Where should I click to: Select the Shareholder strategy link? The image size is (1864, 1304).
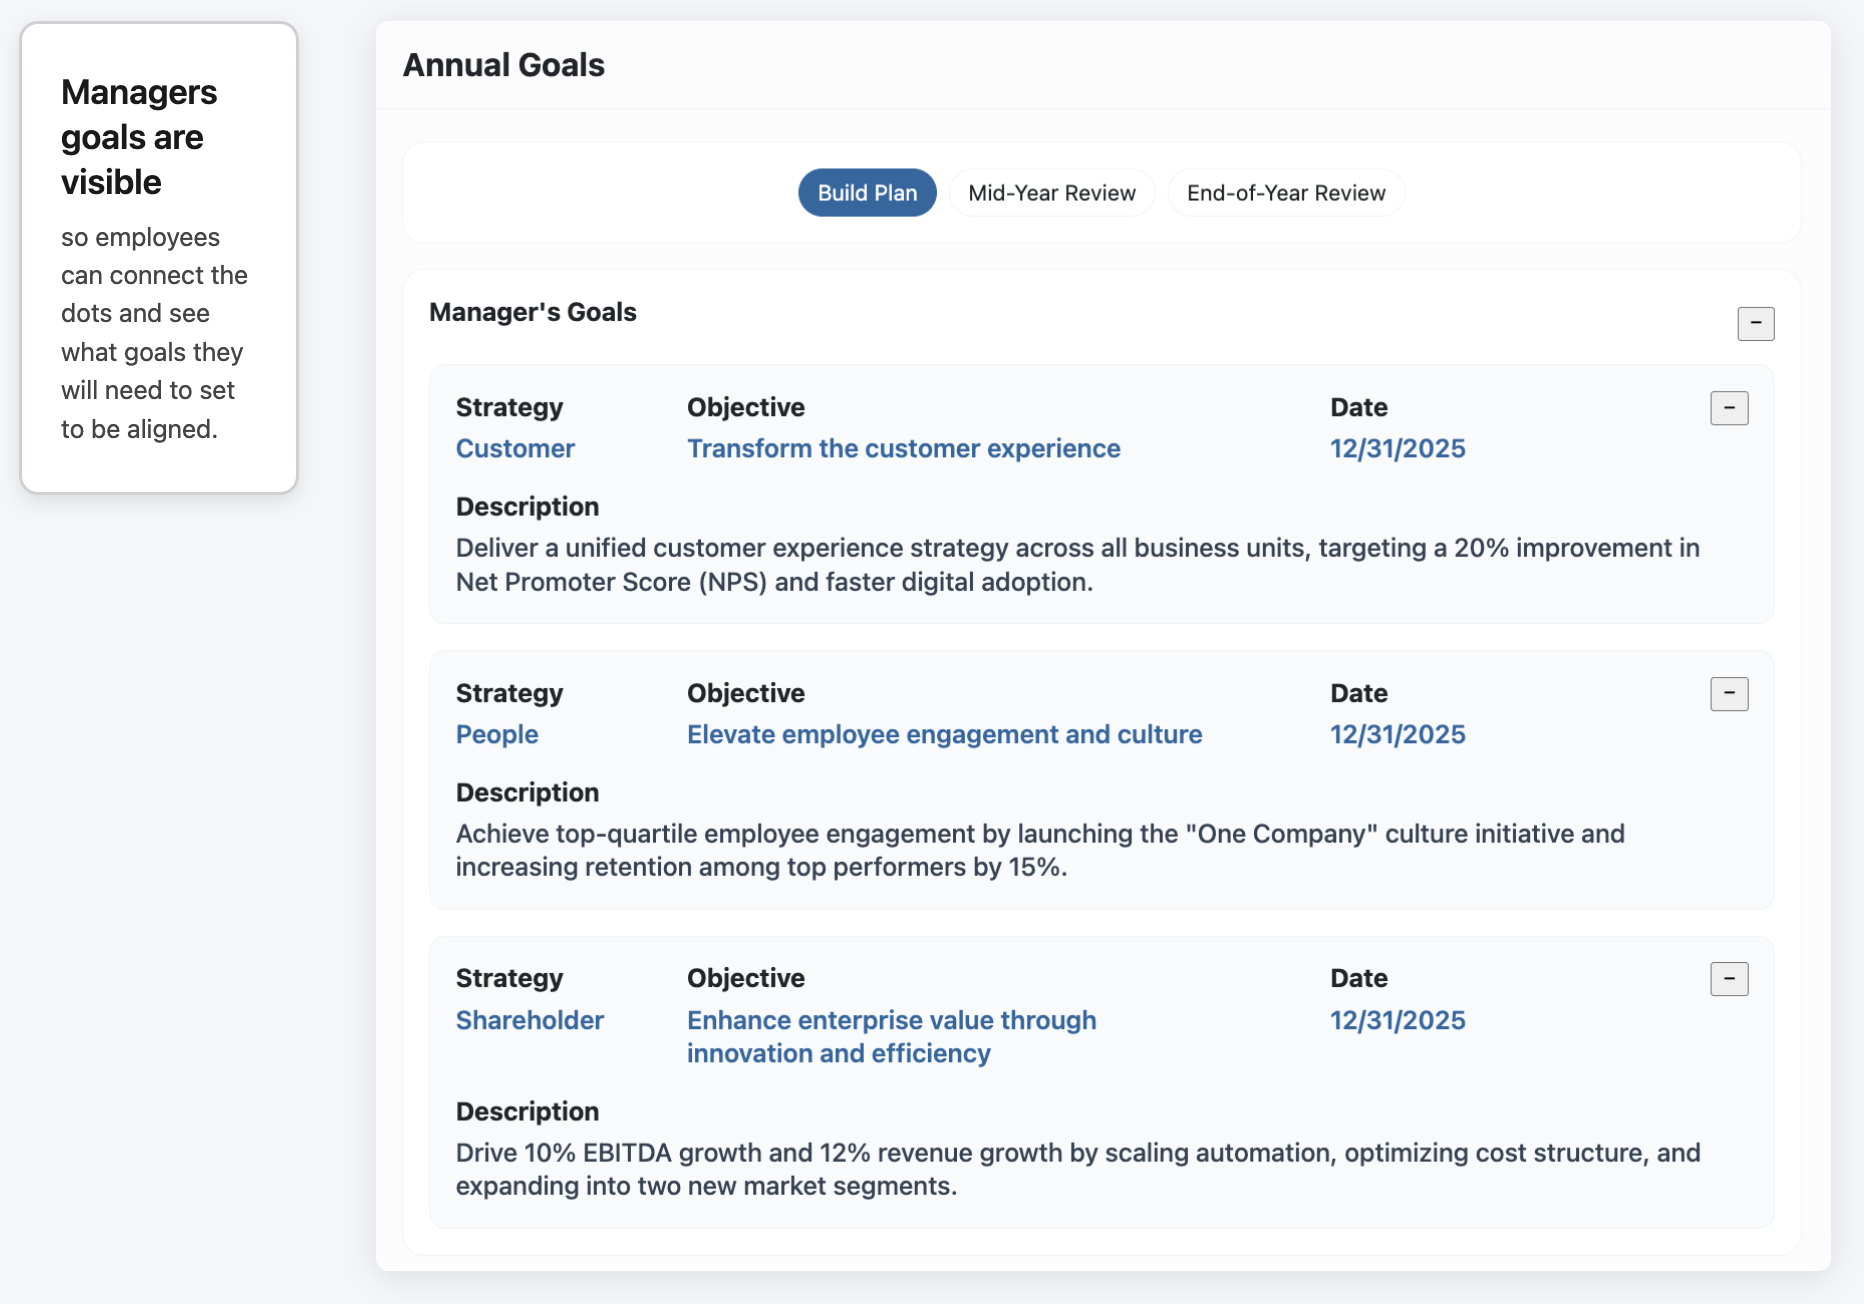tap(529, 1020)
